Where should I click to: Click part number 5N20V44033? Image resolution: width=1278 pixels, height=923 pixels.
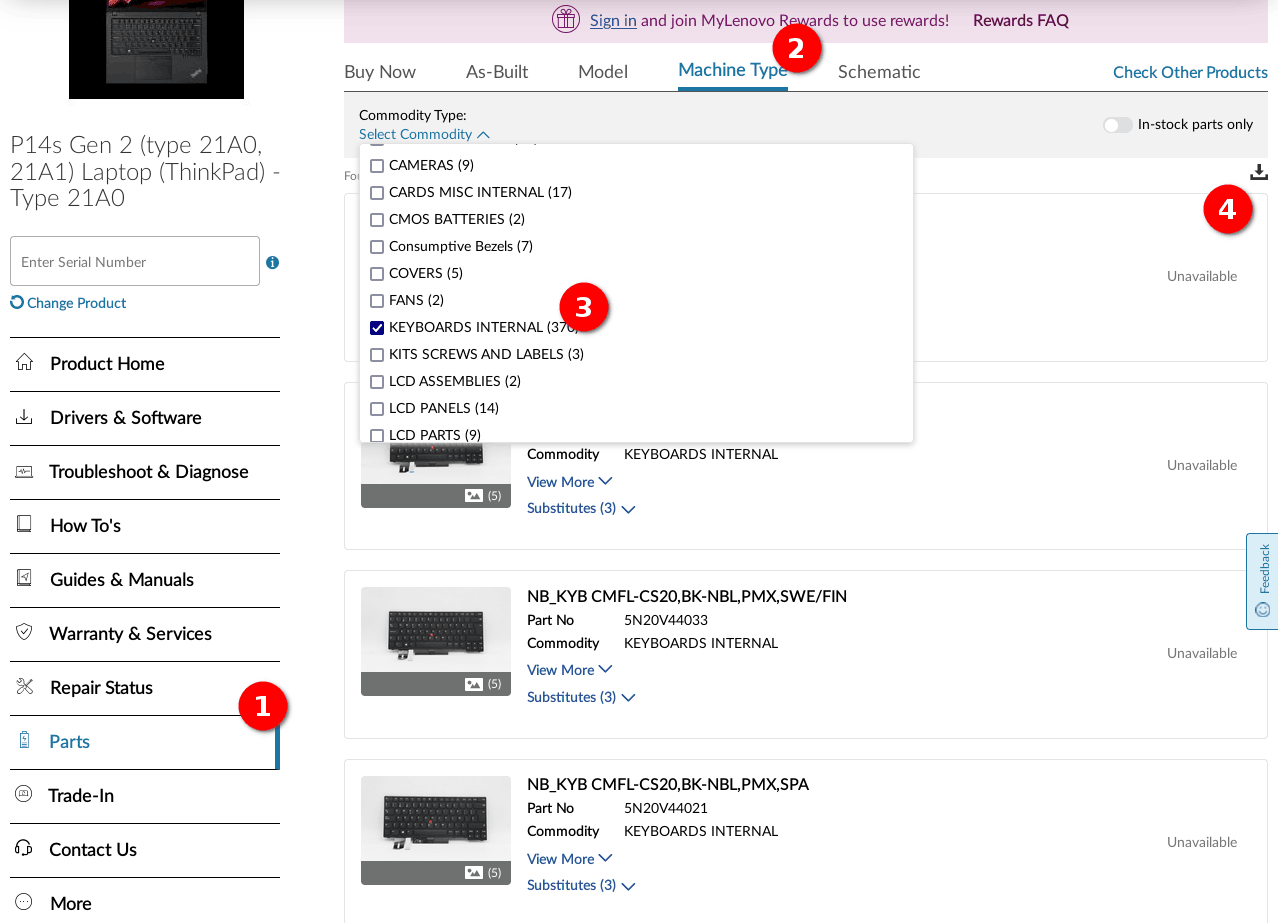(666, 620)
